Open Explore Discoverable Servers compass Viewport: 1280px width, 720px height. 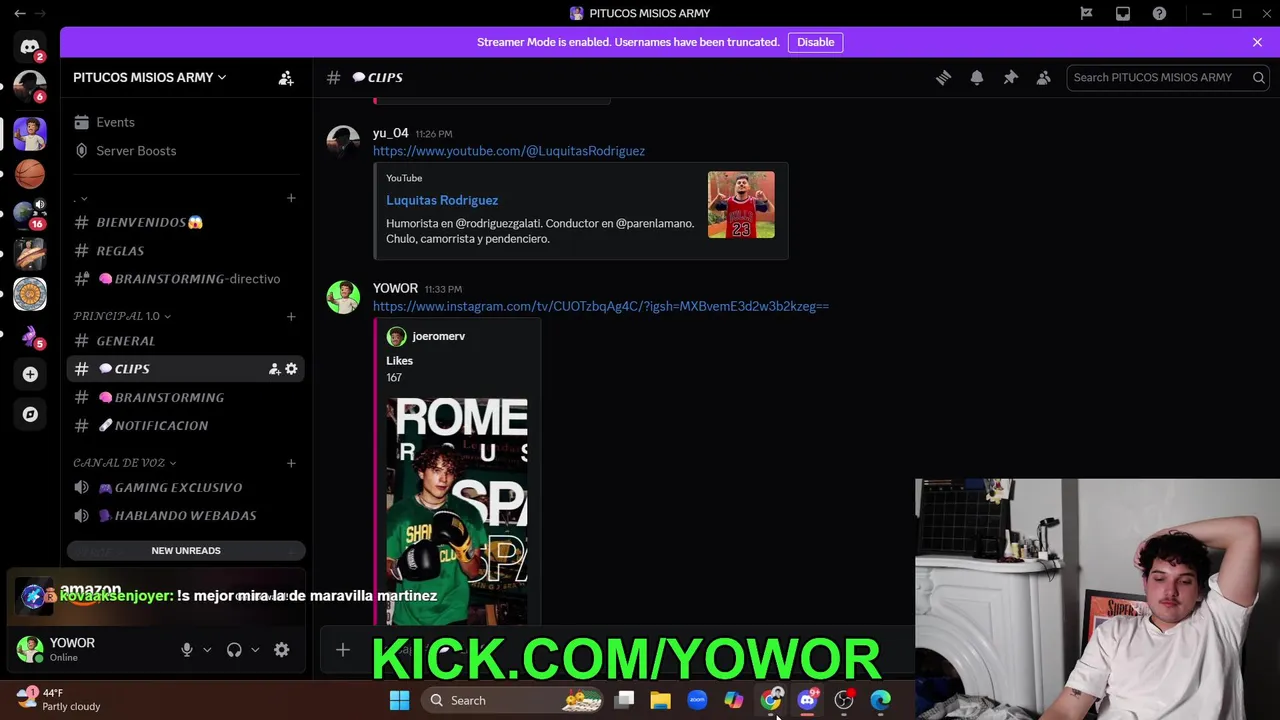tap(30, 414)
